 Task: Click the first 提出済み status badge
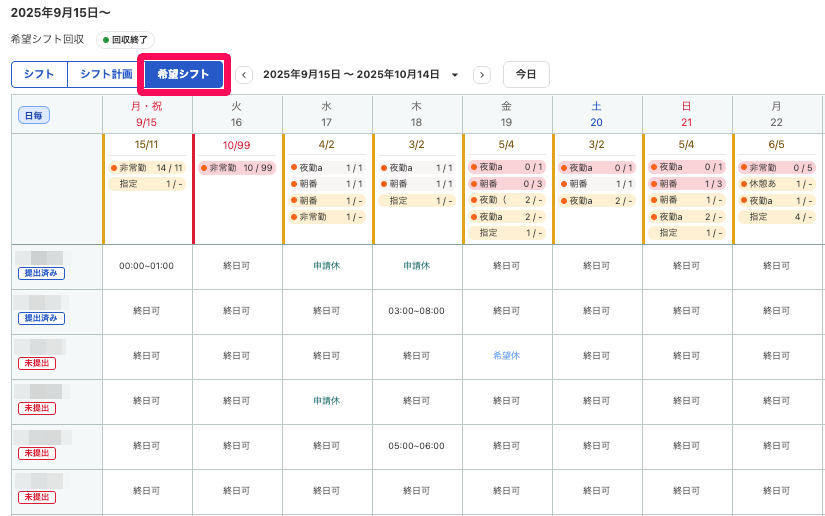41,273
